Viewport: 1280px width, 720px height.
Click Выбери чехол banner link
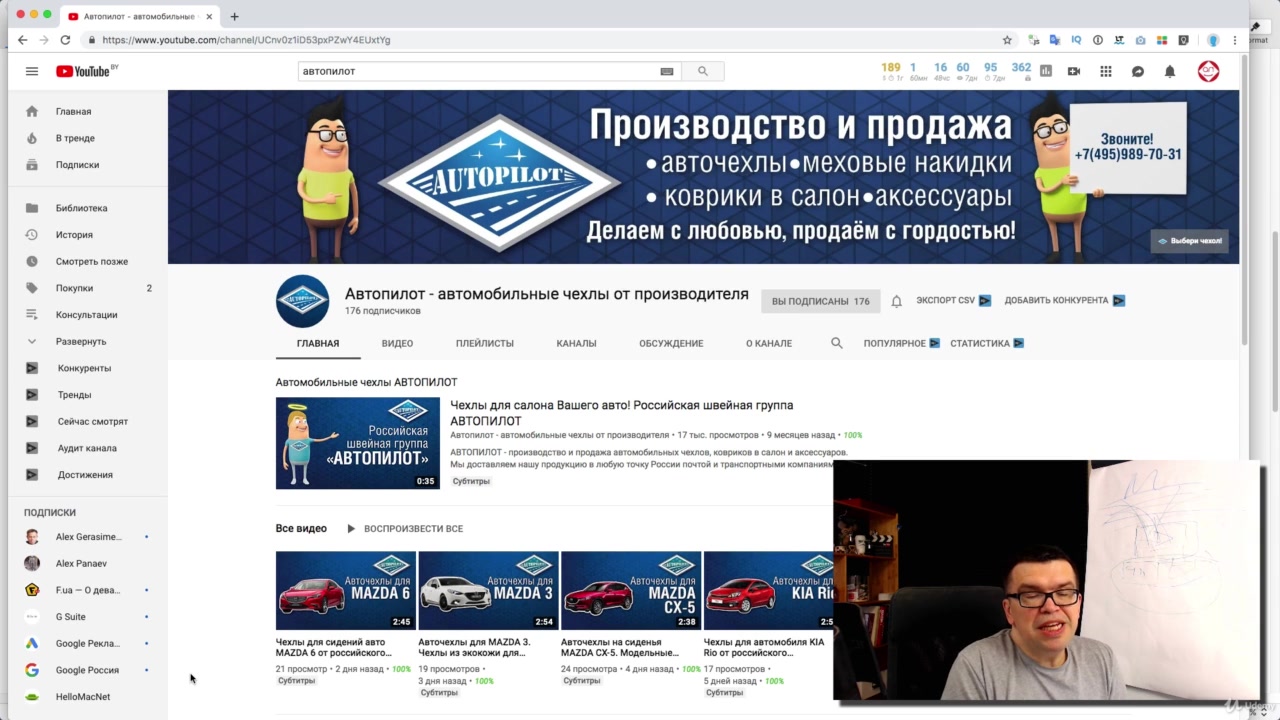point(1190,241)
